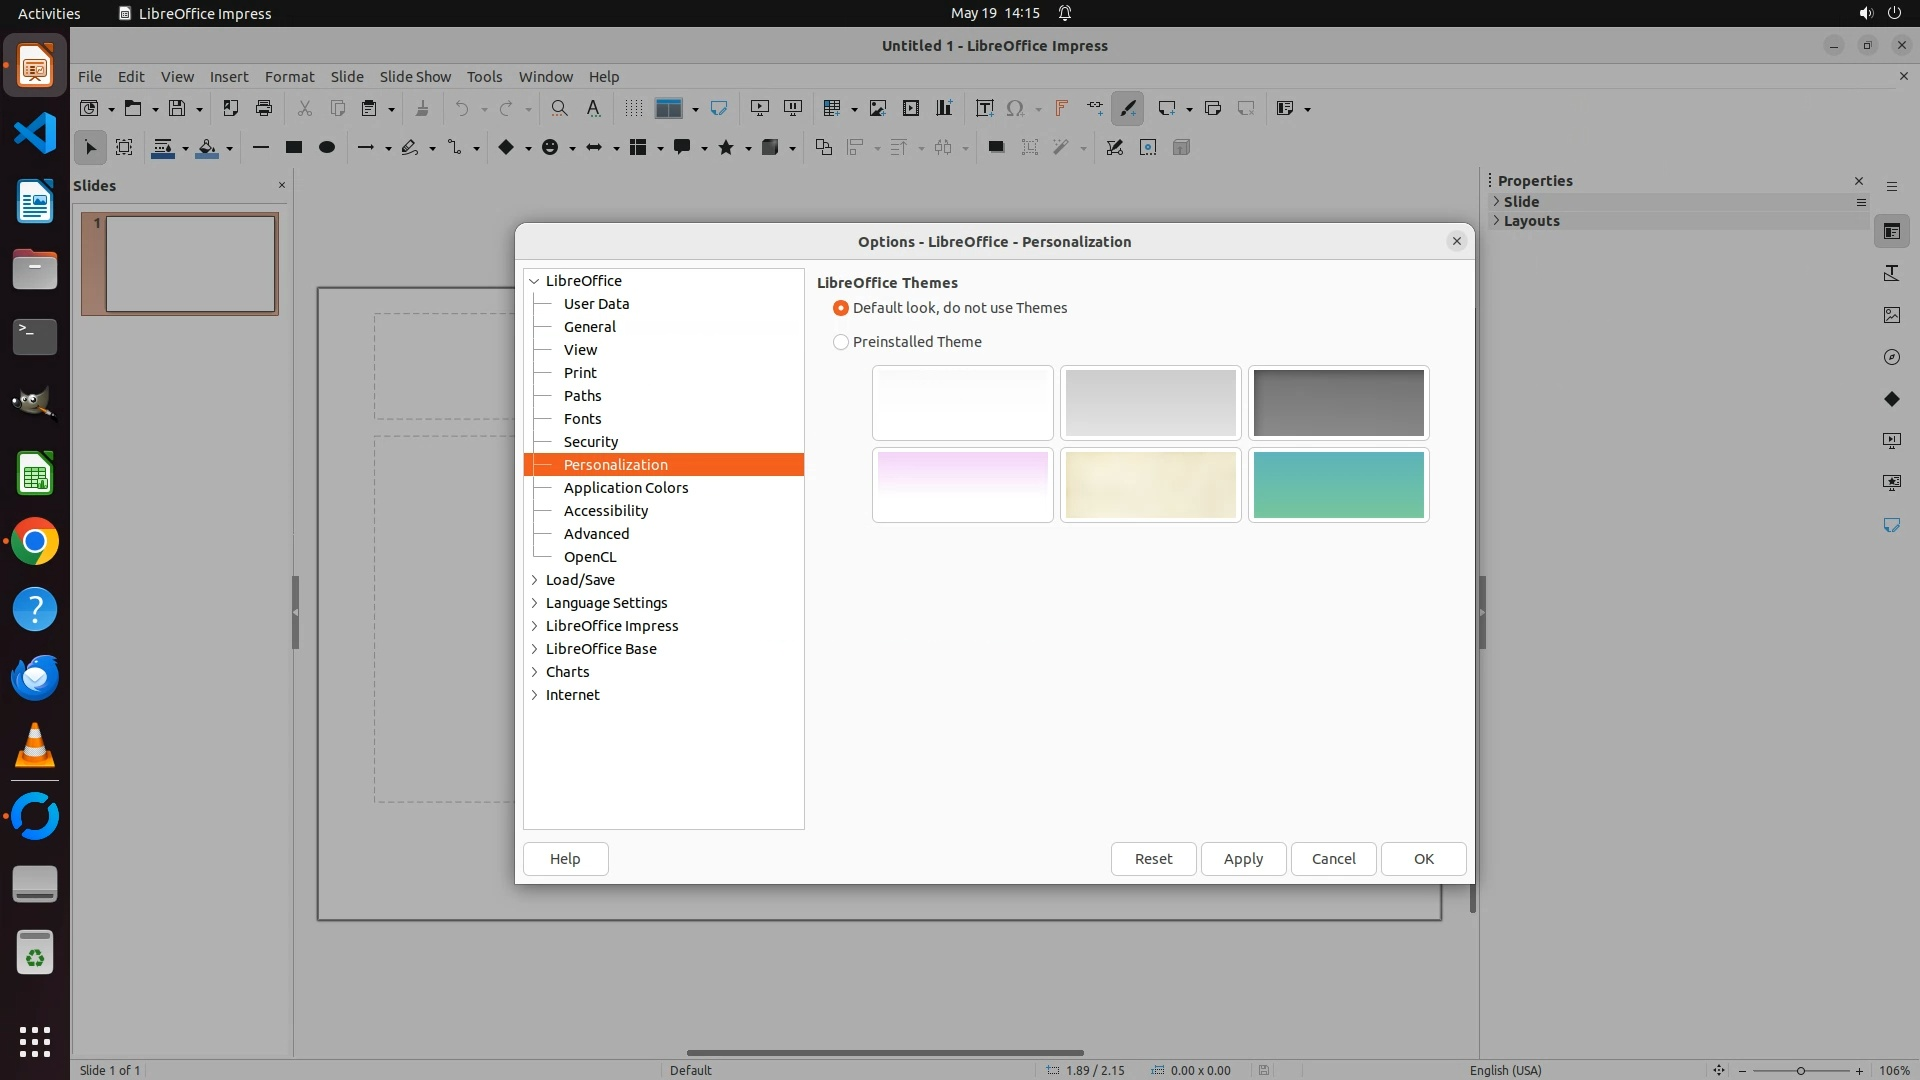Viewport: 1920px width, 1080px height.
Task: Click the Insert Chart toolbar icon
Action: coord(944,108)
